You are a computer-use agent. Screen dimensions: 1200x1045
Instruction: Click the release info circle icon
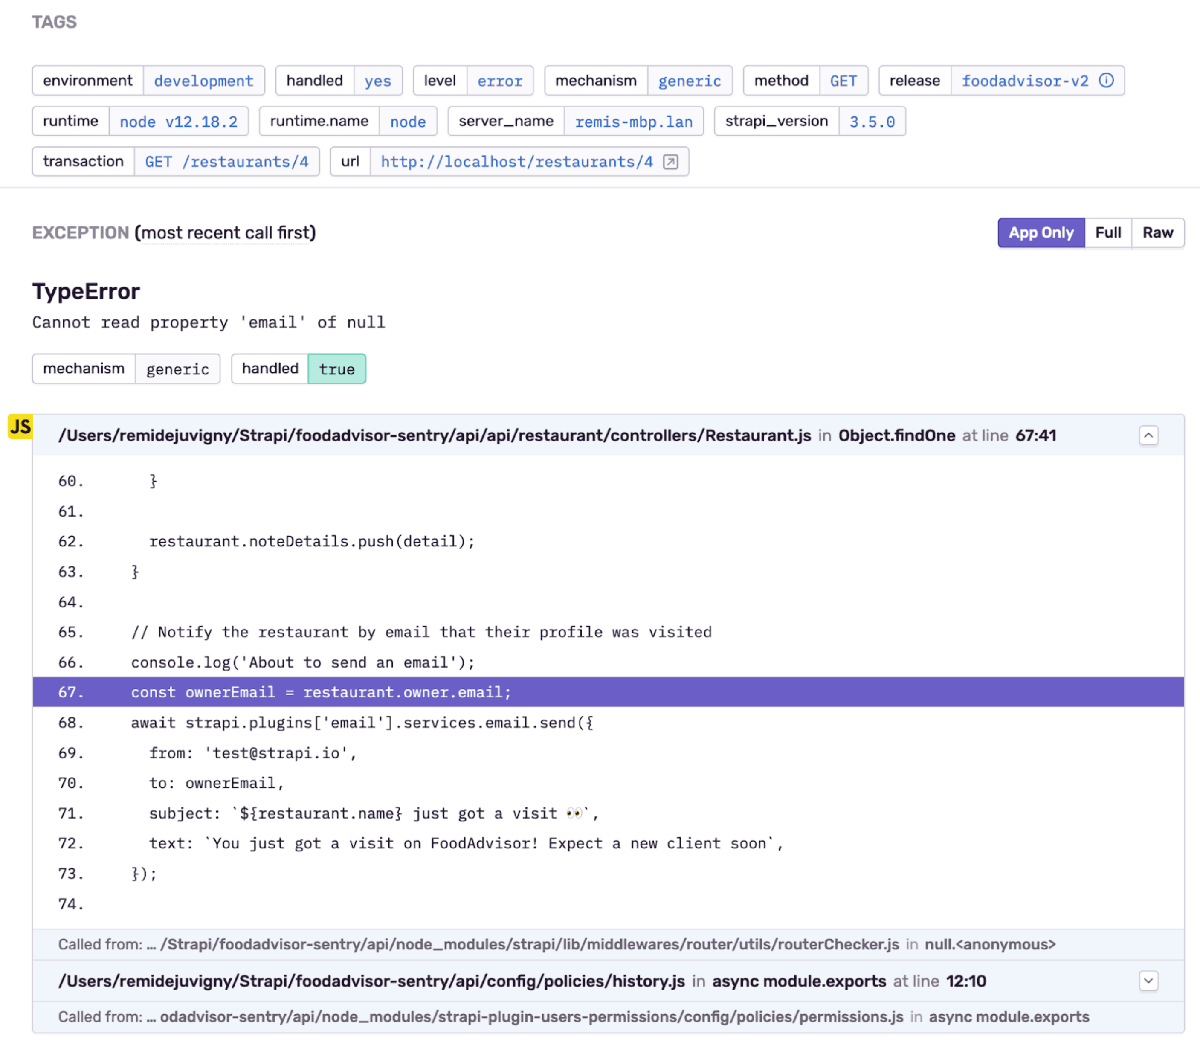[1106, 81]
